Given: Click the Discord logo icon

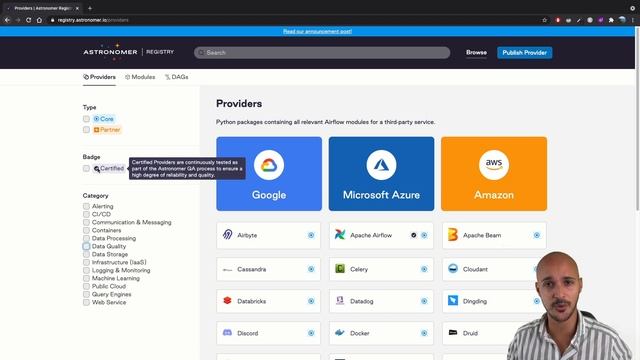Looking at the screenshot, I should point(227,333).
